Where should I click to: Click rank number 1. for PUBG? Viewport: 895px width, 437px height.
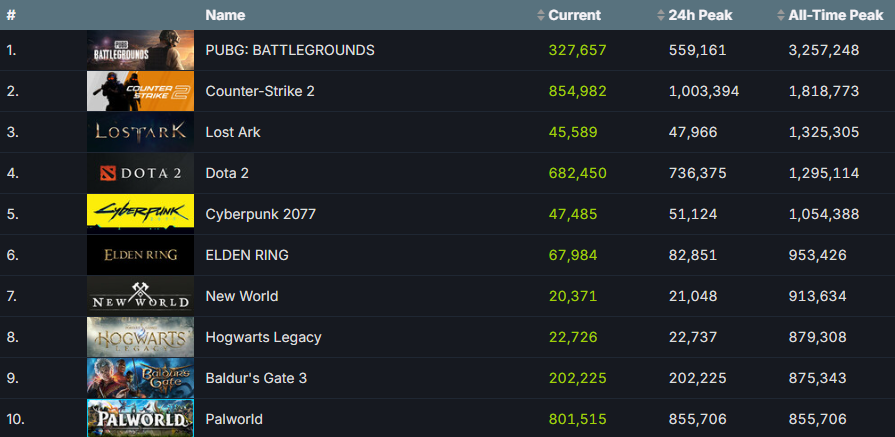pos(12,50)
